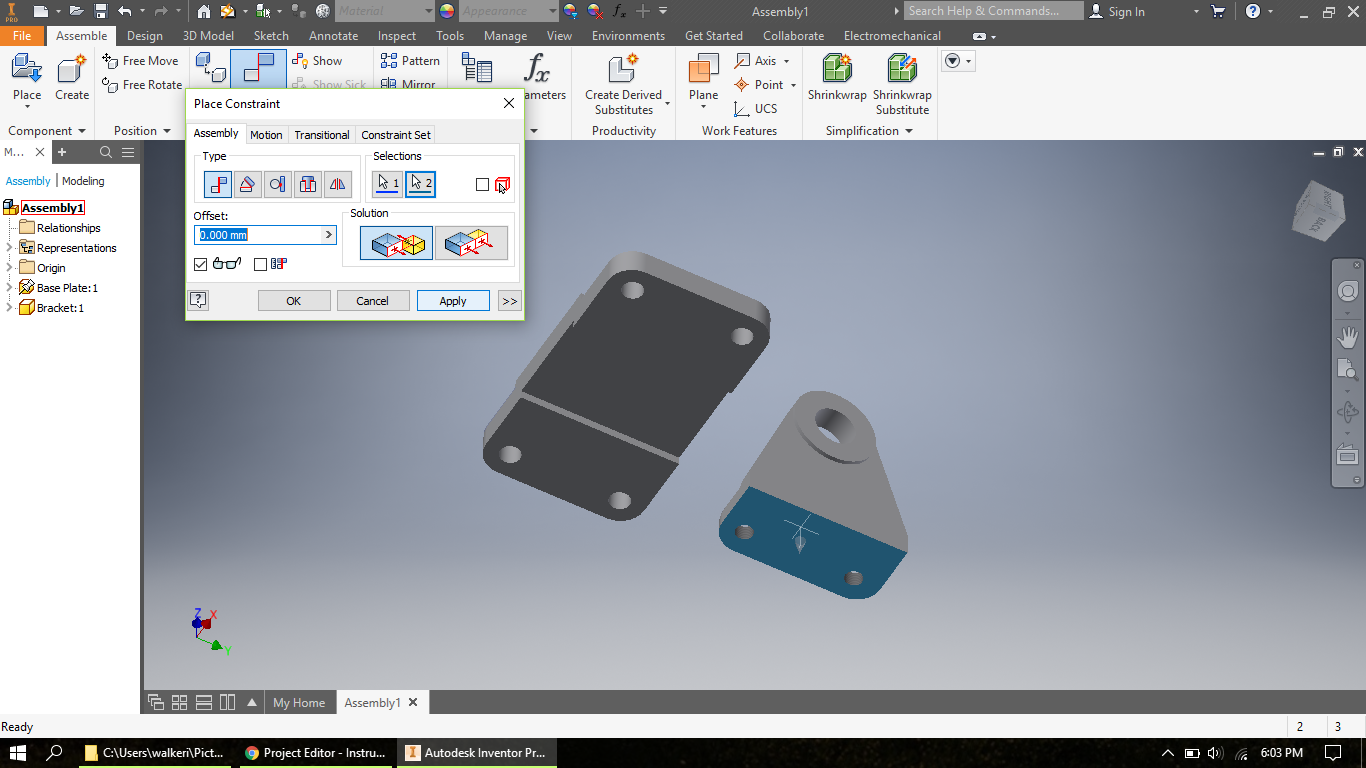Viewport: 1366px width, 768px height.
Task: Activate the Pan tool on the navigation bar
Action: click(1348, 337)
